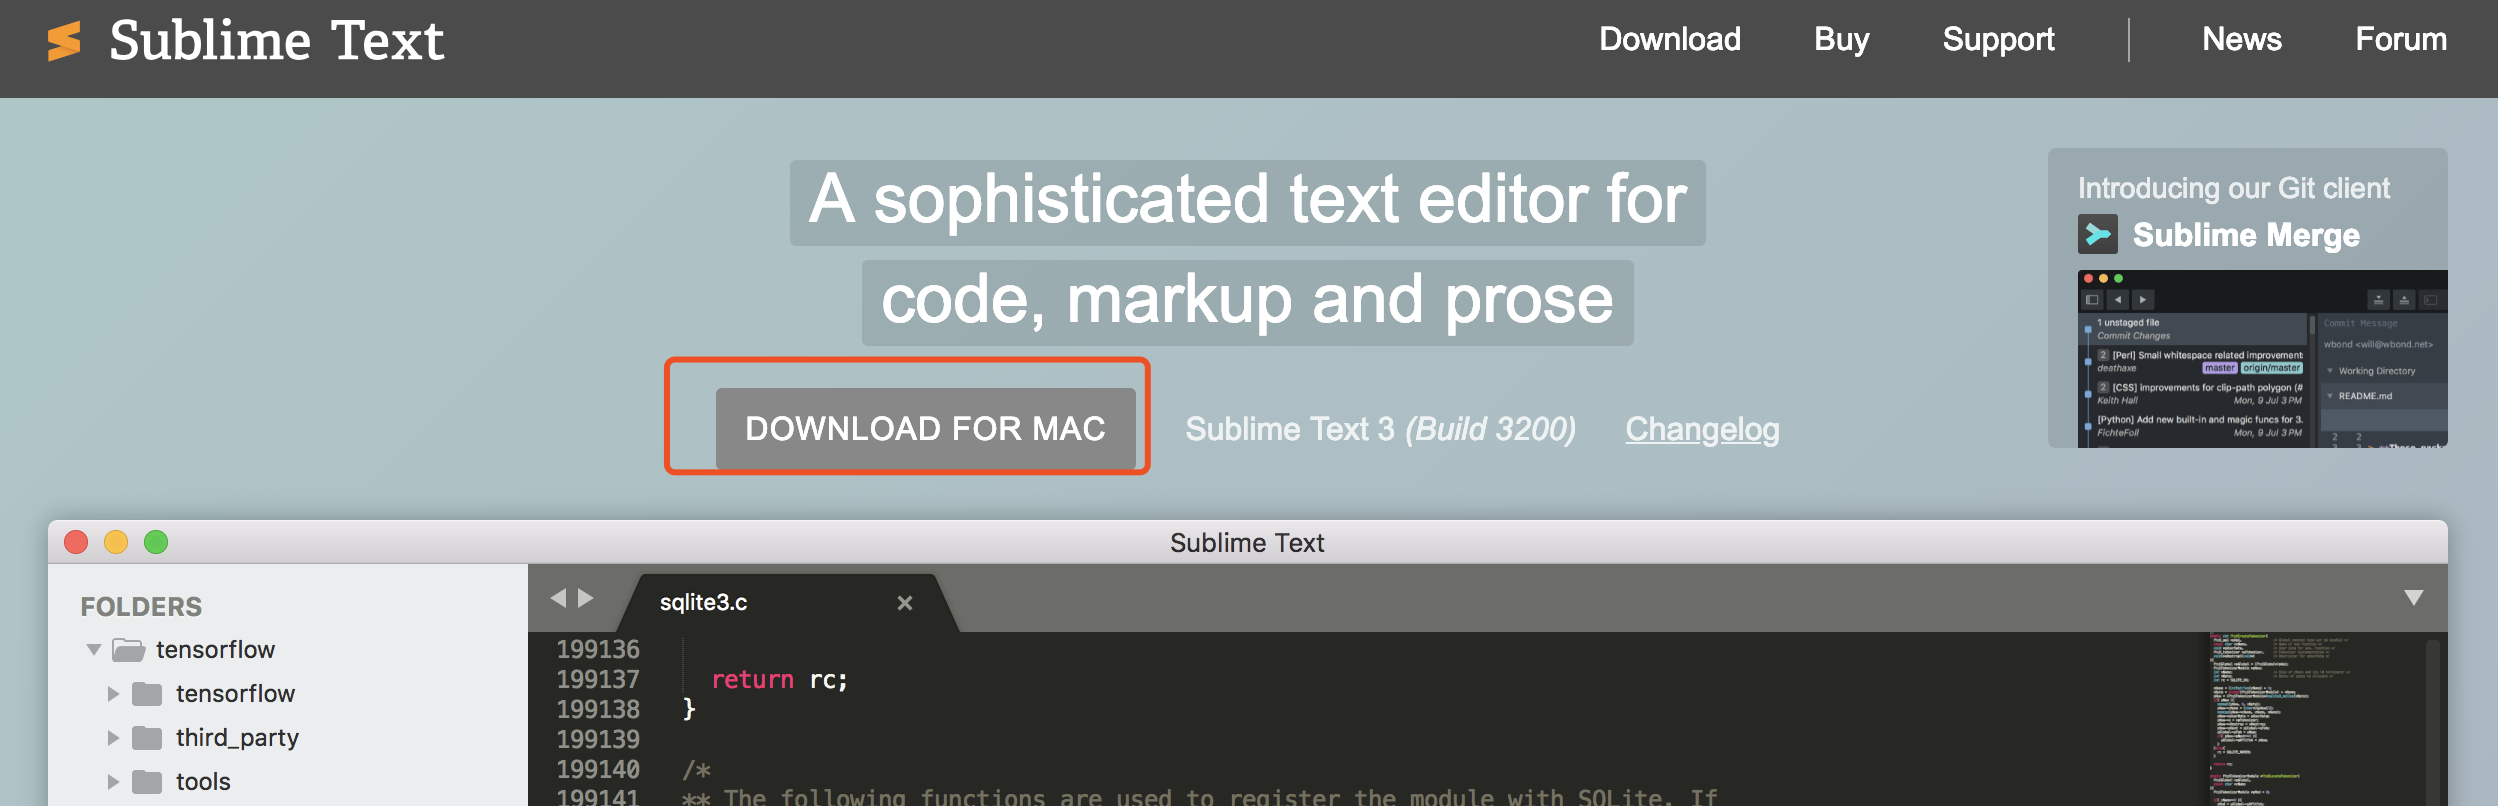This screenshot has height=806, width=2498.
Task: Go to the Buy page
Action: click(1841, 39)
